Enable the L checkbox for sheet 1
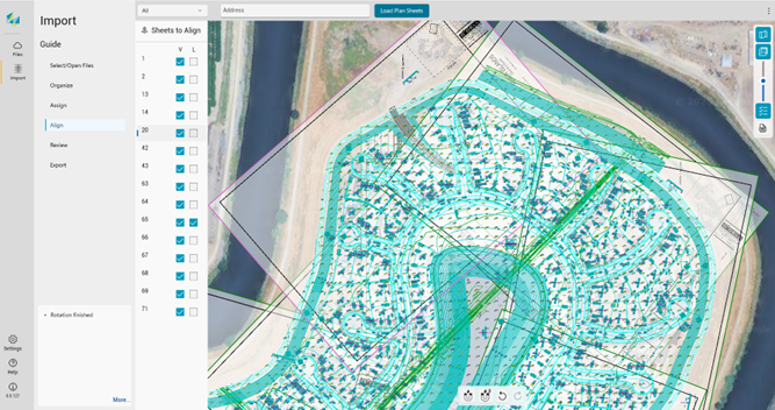This screenshot has width=775, height=410. point(193,62)
